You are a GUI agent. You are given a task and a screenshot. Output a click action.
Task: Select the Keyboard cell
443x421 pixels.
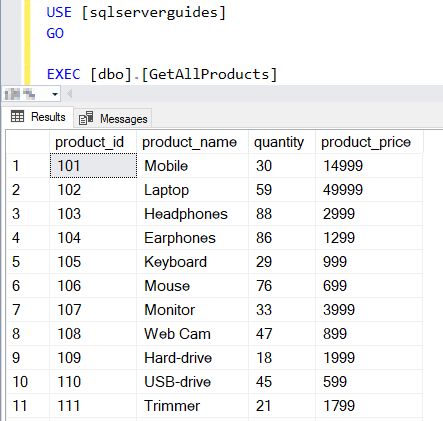192,262
